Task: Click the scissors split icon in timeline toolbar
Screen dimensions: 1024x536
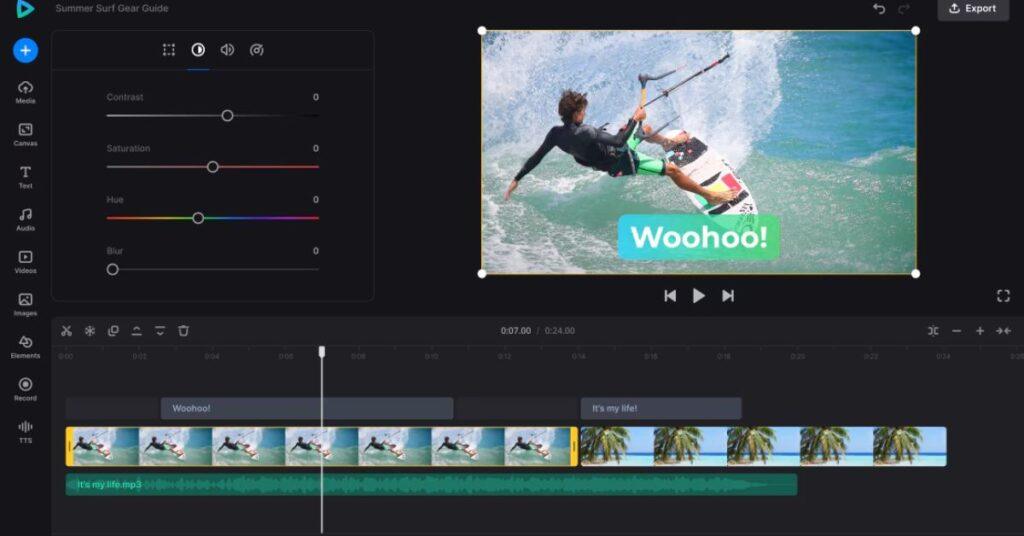Action: (x=66, y=331)
